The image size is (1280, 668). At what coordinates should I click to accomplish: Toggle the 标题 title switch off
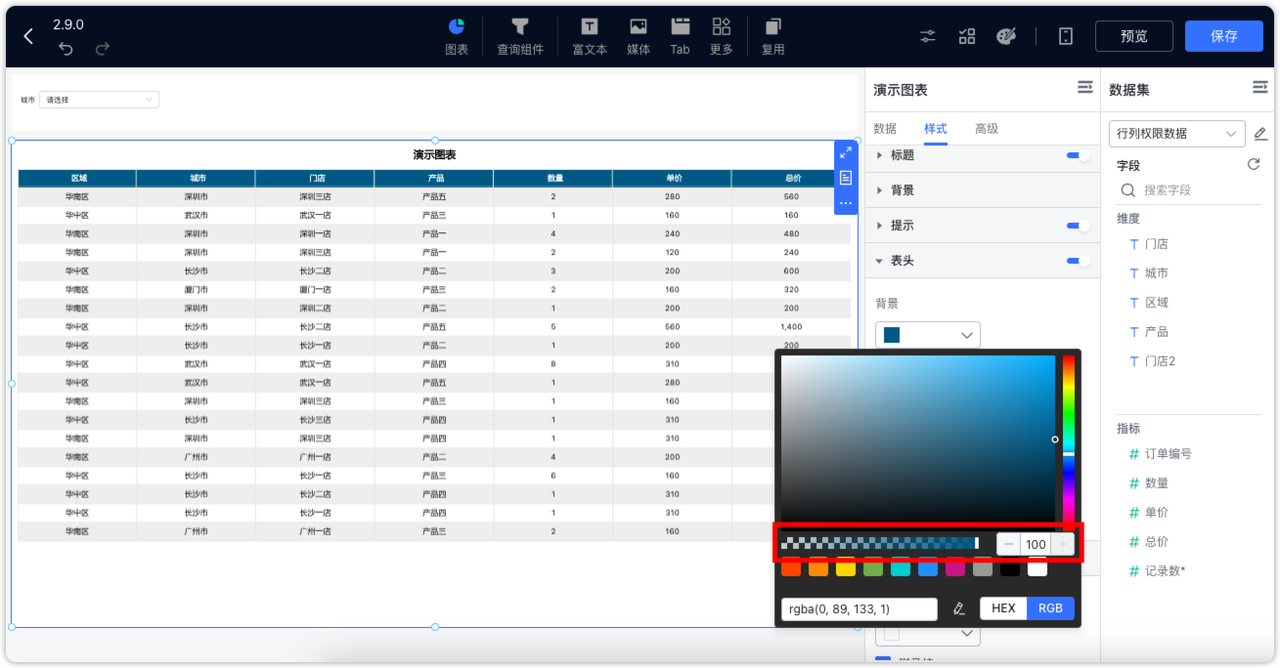coord(1075,155)
